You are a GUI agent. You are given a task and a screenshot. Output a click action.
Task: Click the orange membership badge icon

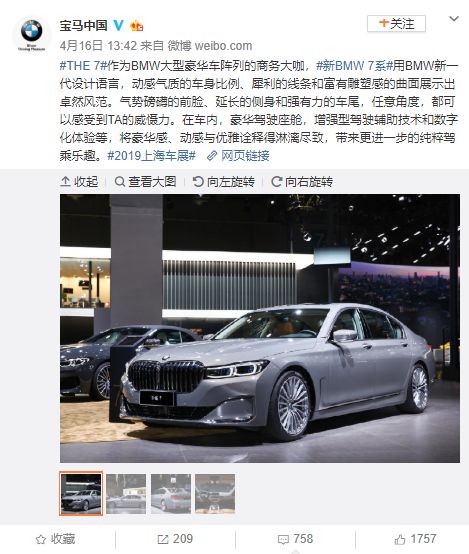[x=136, y=25]
